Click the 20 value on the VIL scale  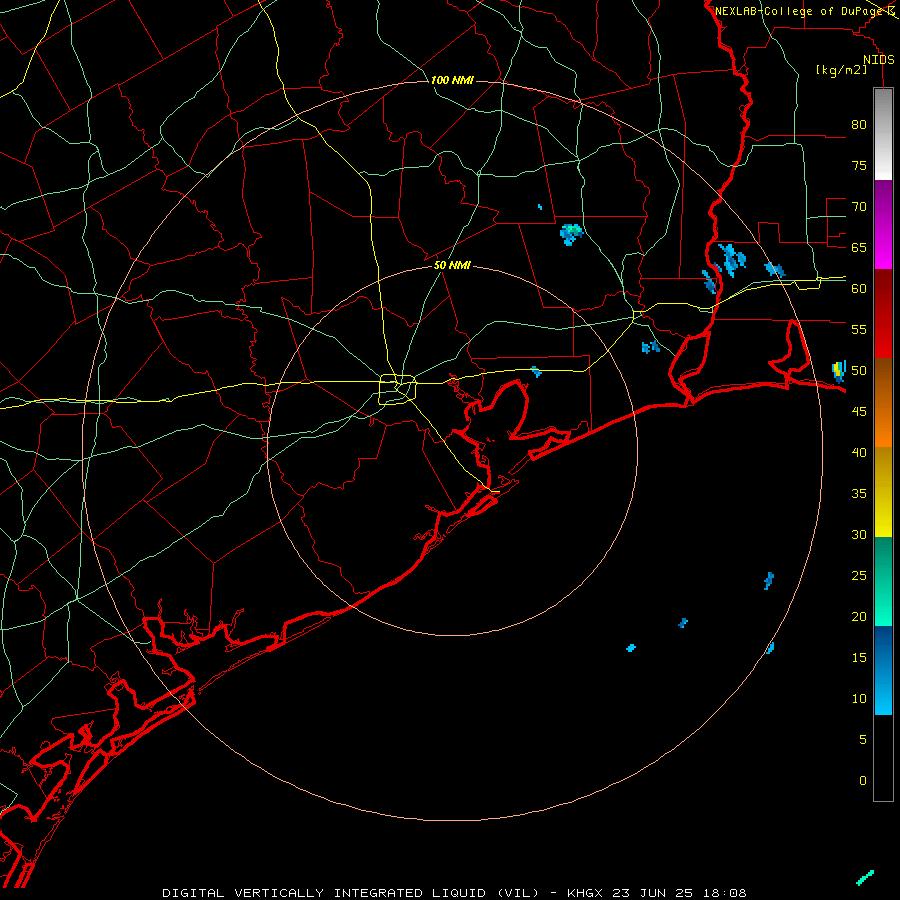pyautogui.click(x=859, y=616)
